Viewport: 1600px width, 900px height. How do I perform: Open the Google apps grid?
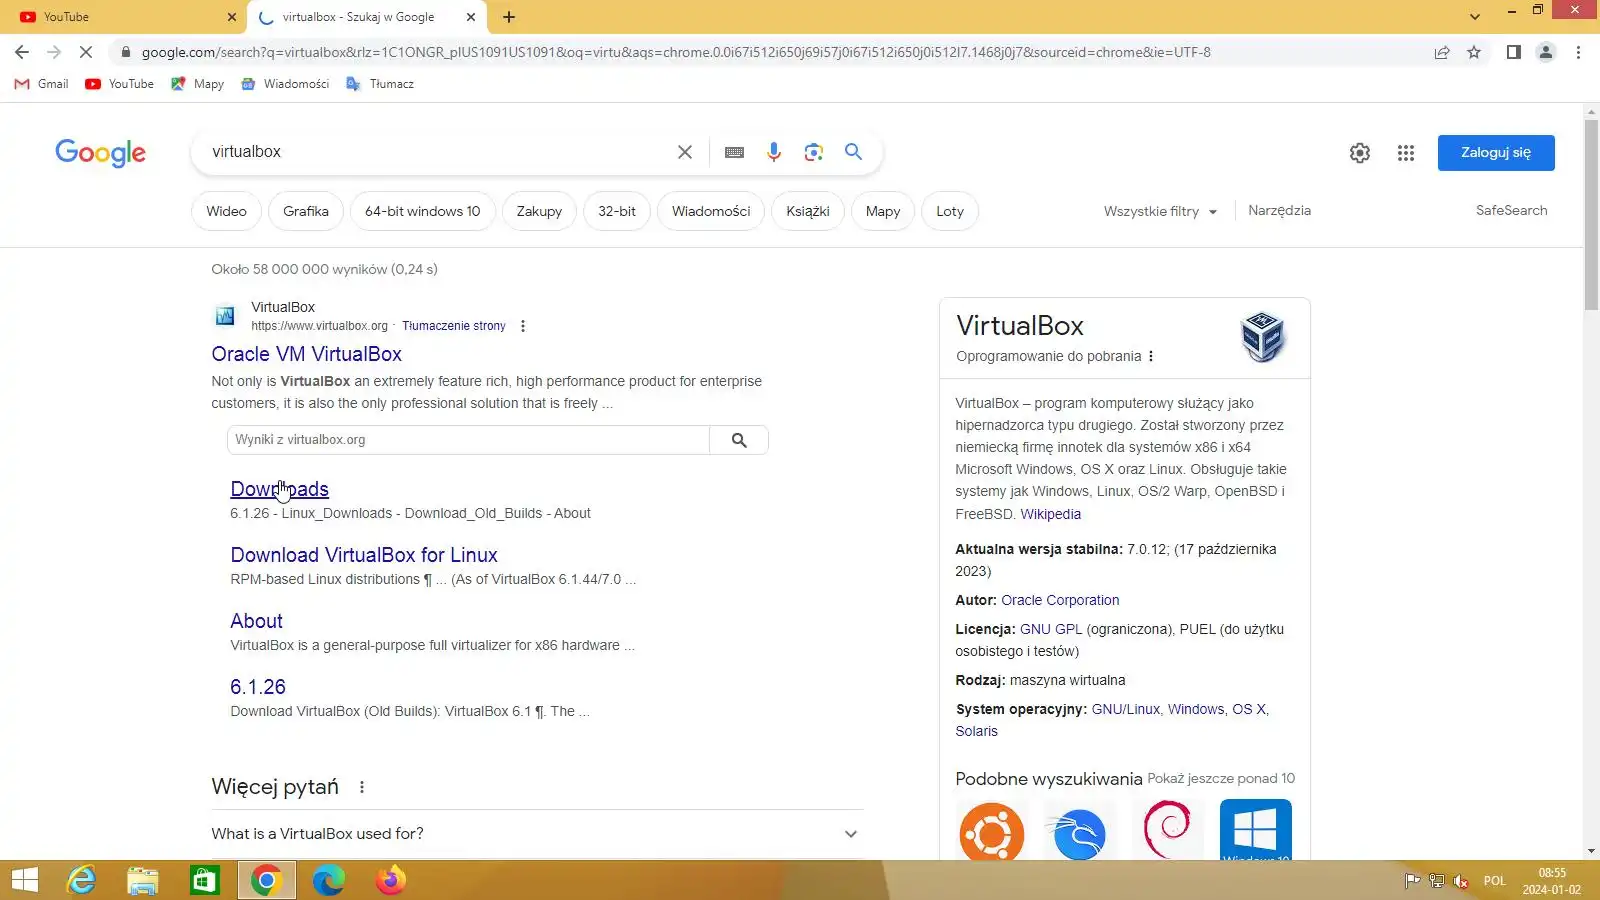click(1406, 153)
